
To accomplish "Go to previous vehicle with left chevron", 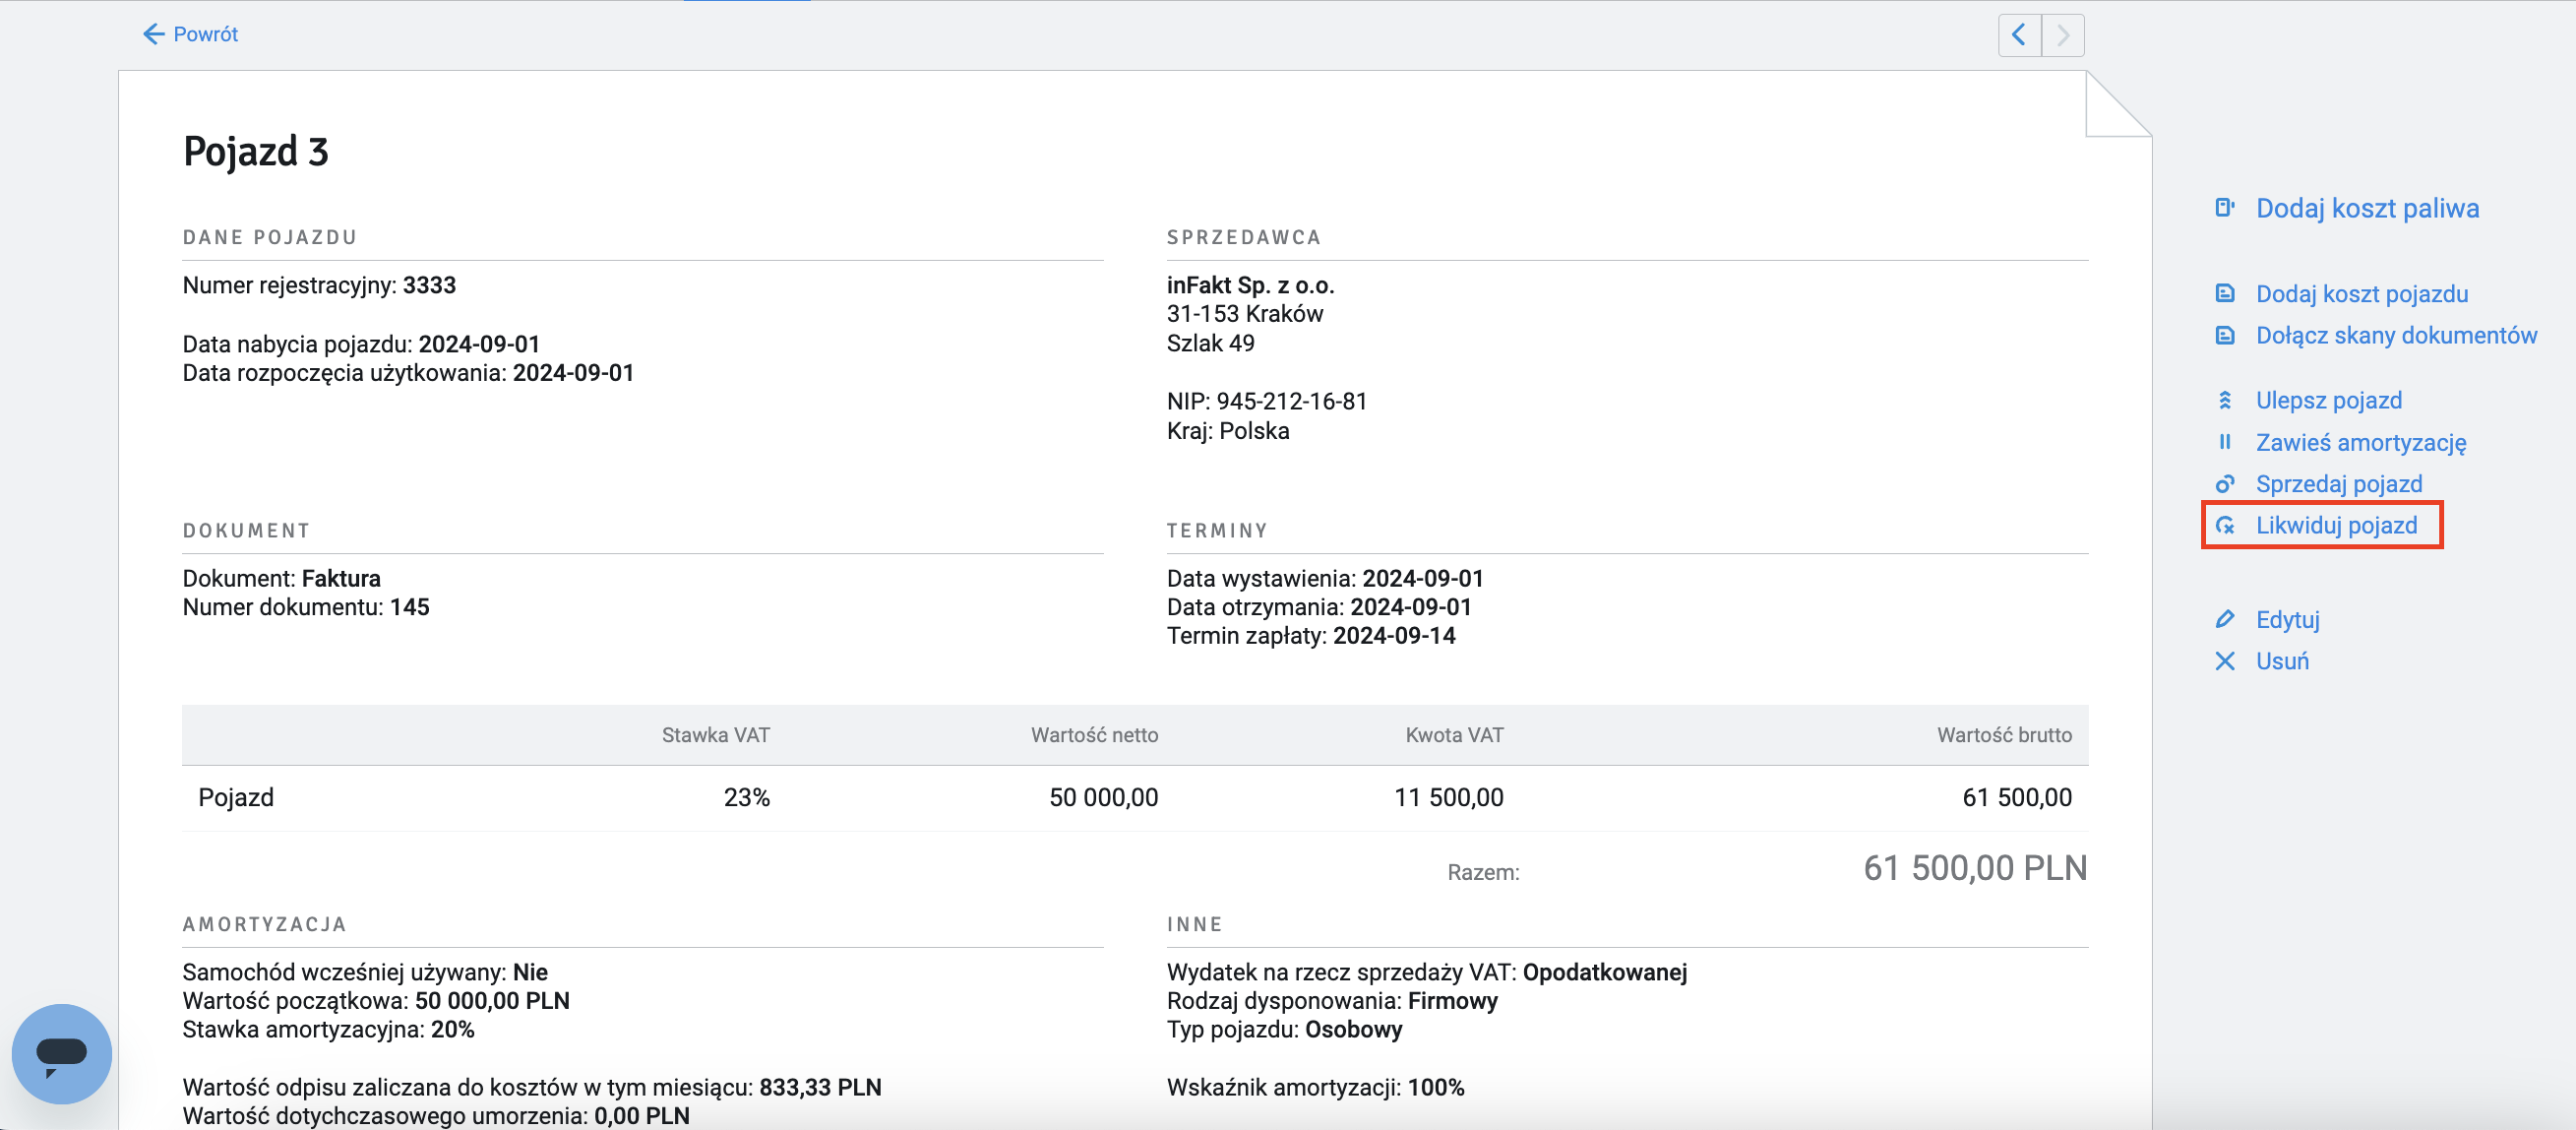I will tap(2018, 35).
